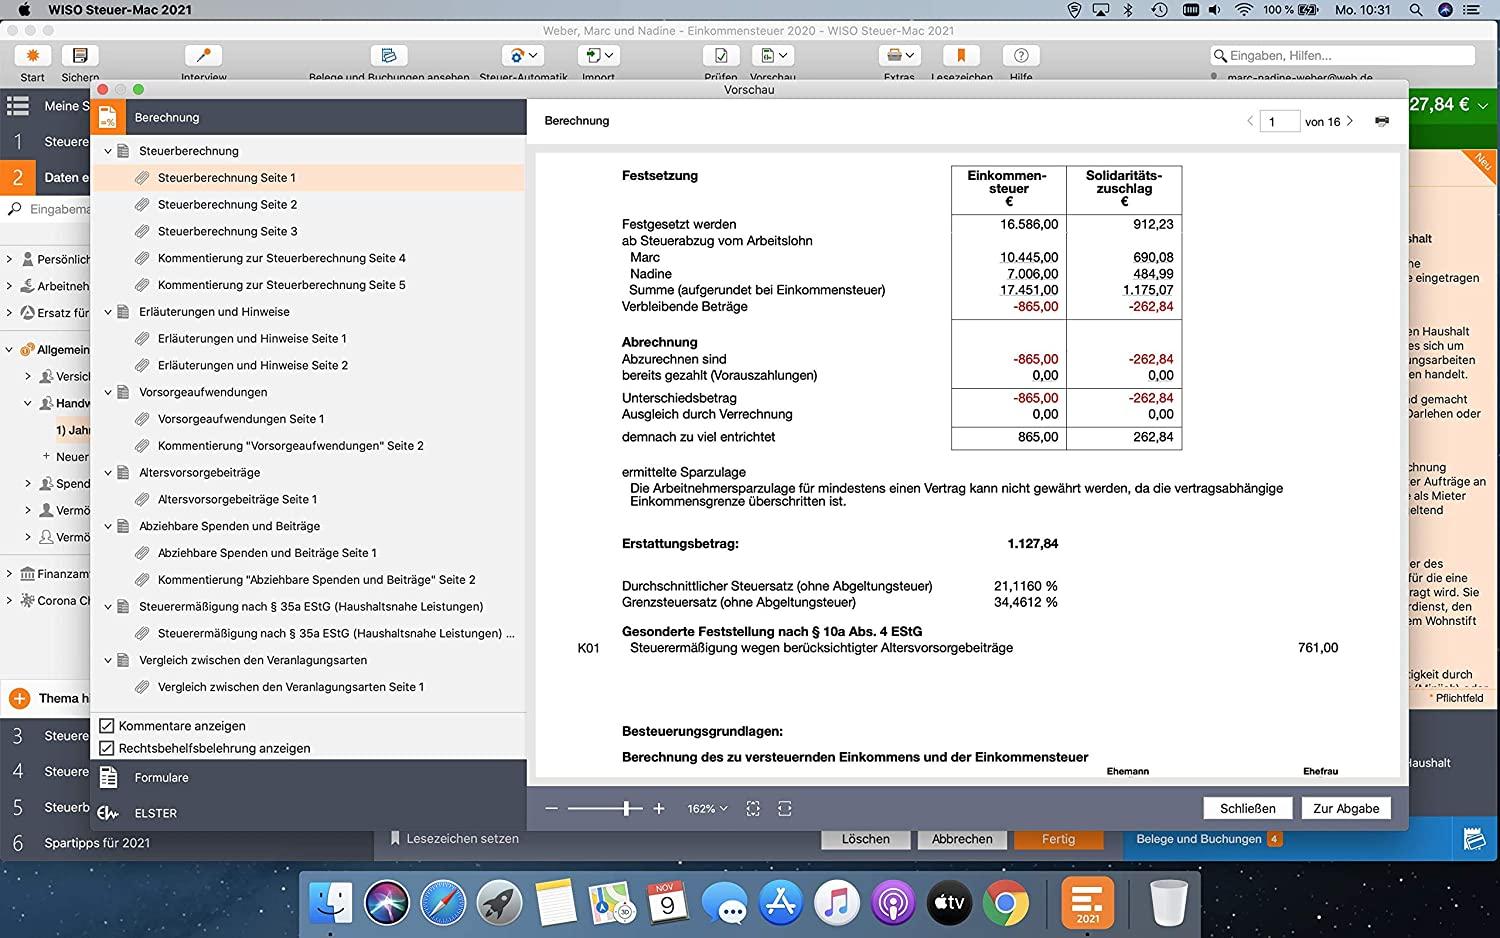Image resolution: width=1500 pixels, height=938 pixels.
Task: Open the Vorschau toolbar dropdown
Action: click(773, 56)
